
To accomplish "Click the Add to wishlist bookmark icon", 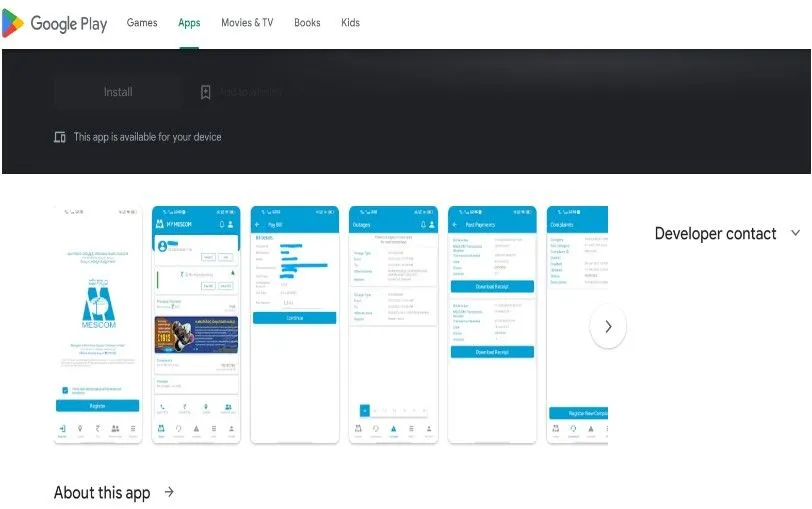I will (205, 92).
